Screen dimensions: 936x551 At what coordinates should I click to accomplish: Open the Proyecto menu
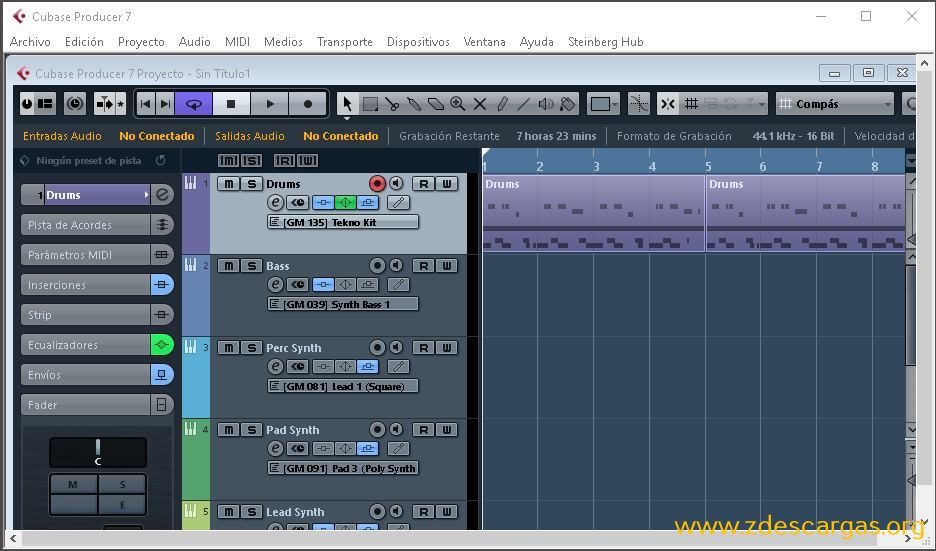click(141, 42)
